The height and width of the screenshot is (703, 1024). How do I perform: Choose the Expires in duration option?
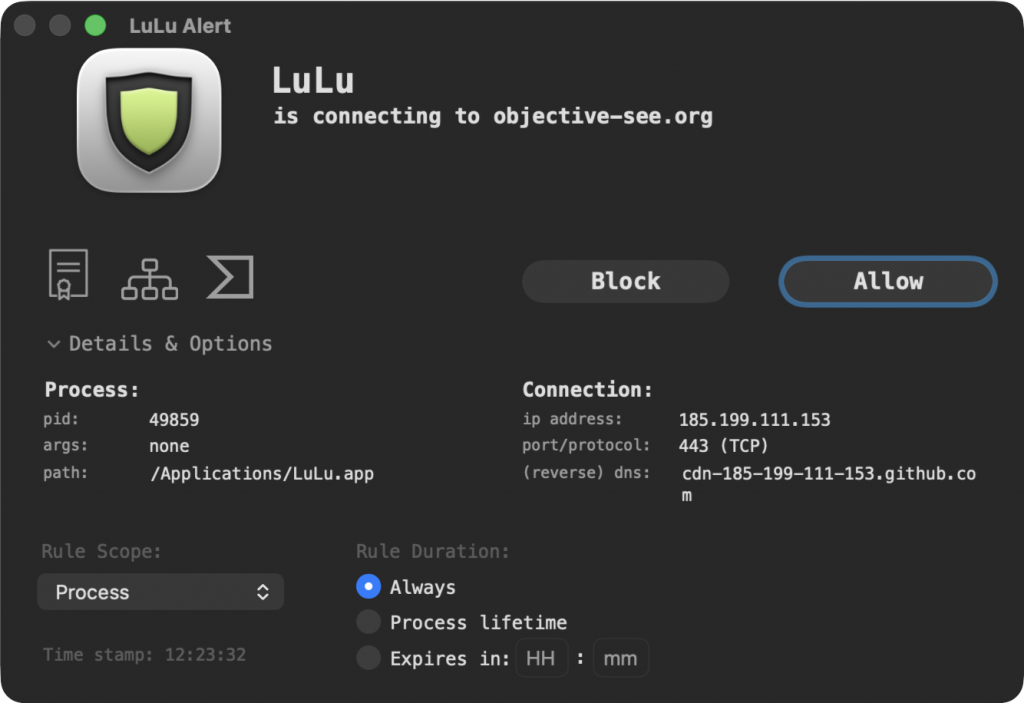point(368,657)
